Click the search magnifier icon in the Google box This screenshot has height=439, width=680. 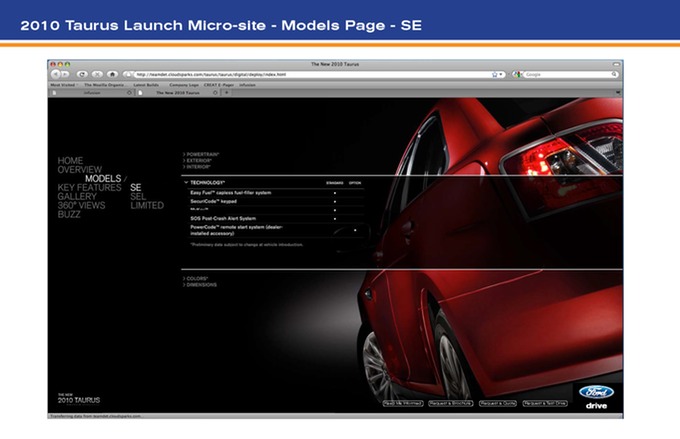614,75
